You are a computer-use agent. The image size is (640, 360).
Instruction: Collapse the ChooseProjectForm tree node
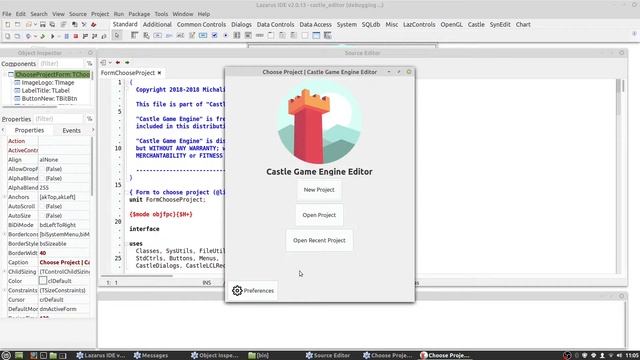5,74
